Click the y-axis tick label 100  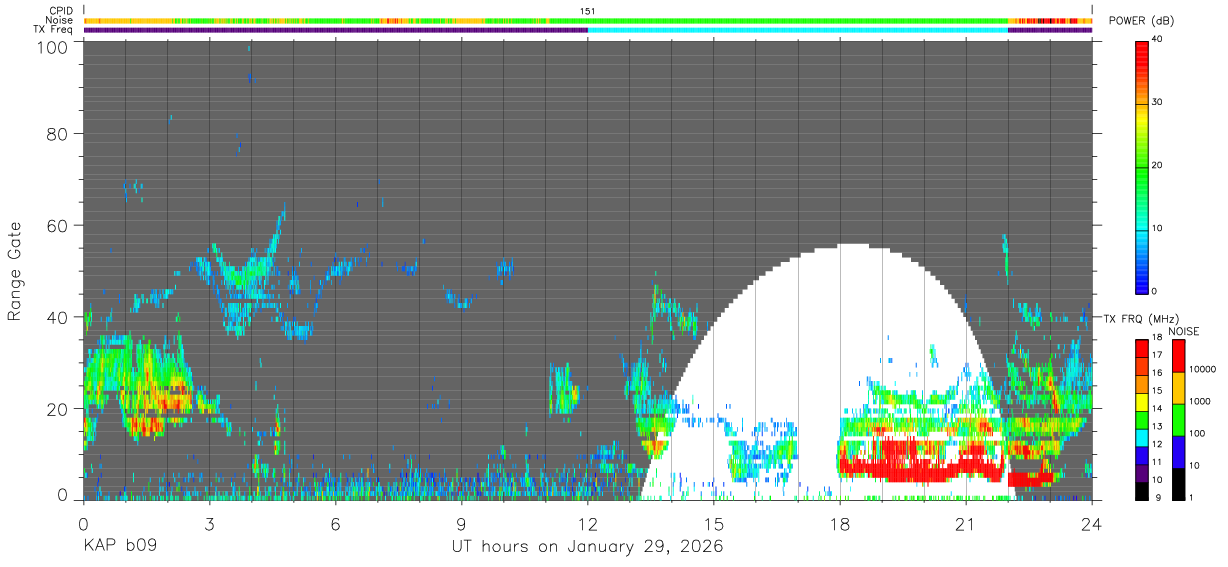pyautogui.click(x=51, y=47)
